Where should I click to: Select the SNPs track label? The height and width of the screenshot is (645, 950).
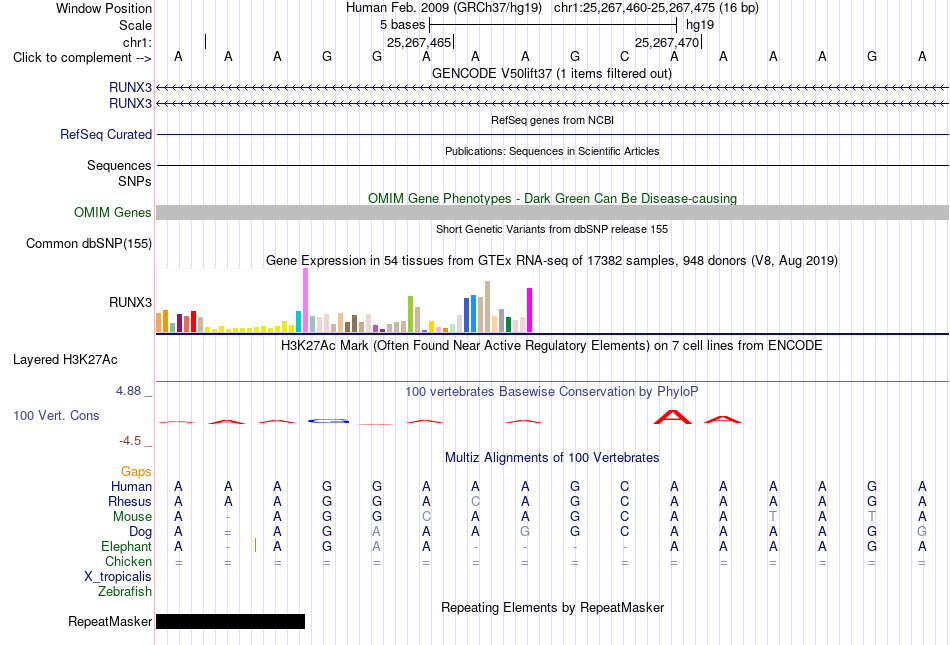pos(135,181)
